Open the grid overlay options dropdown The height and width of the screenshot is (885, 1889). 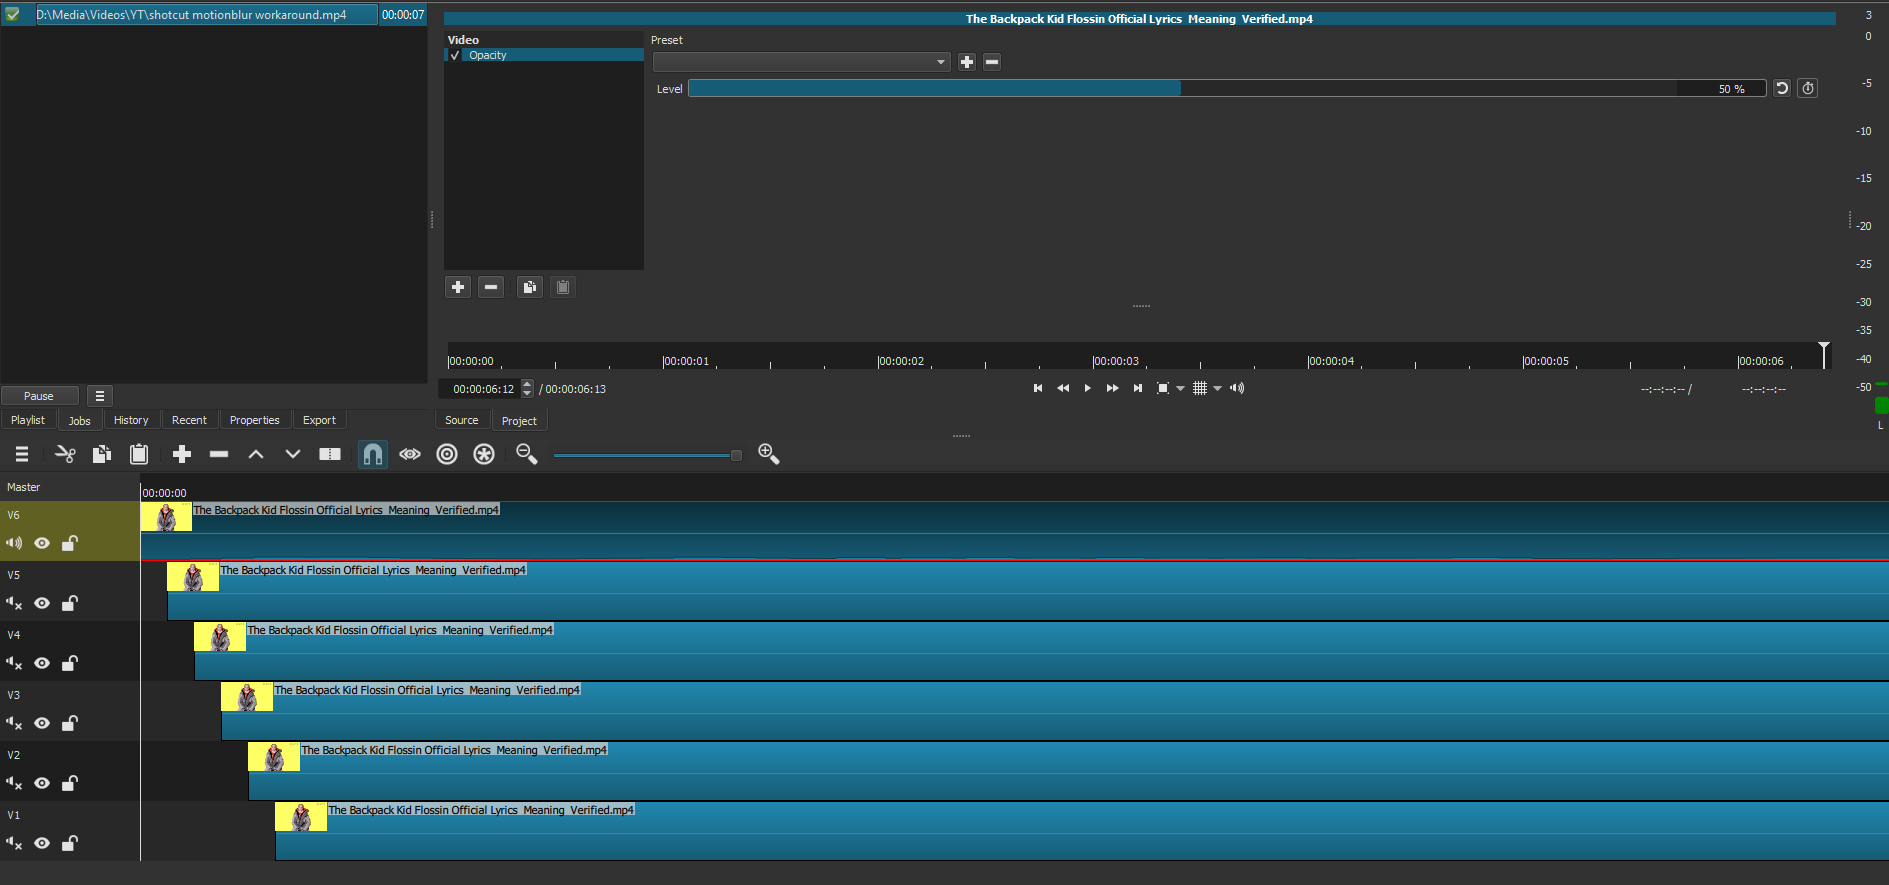[x=1217, y=389]
